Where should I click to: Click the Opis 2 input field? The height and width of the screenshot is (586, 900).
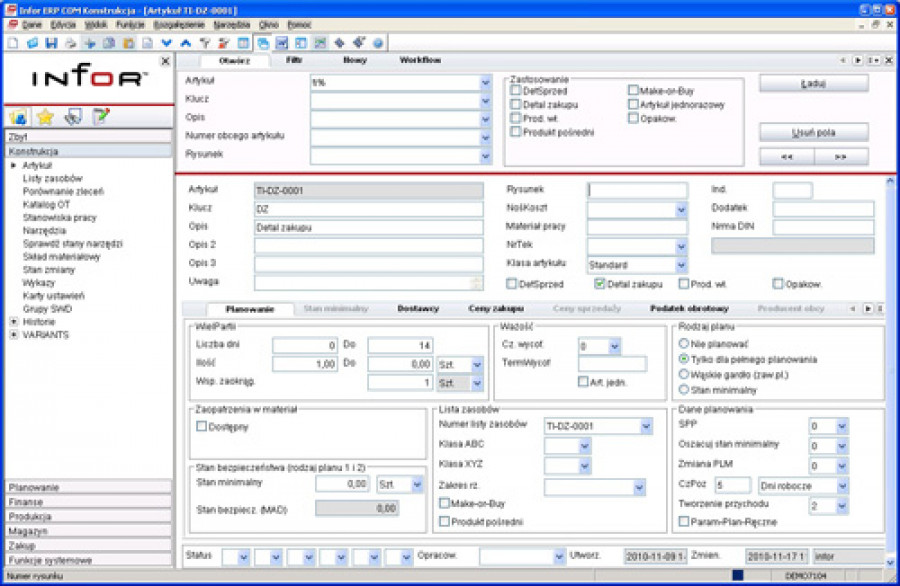click(368, 246)
